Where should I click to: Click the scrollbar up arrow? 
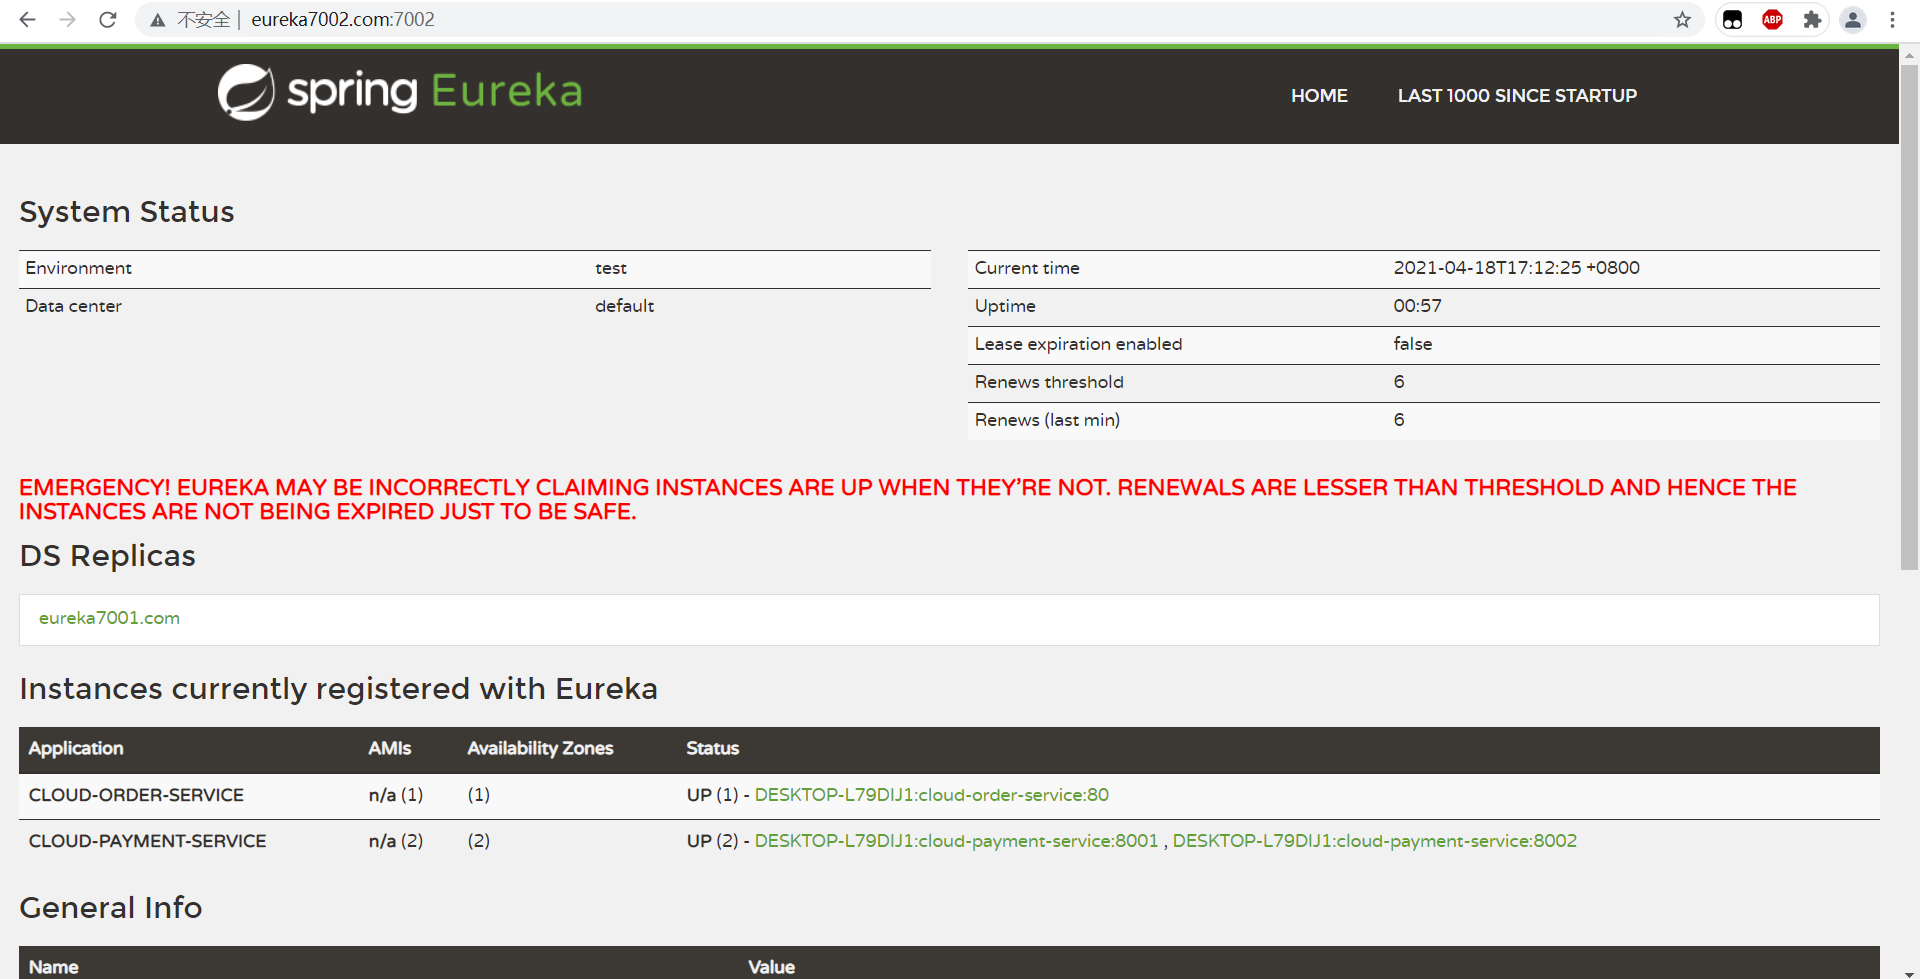point(1909,55)
